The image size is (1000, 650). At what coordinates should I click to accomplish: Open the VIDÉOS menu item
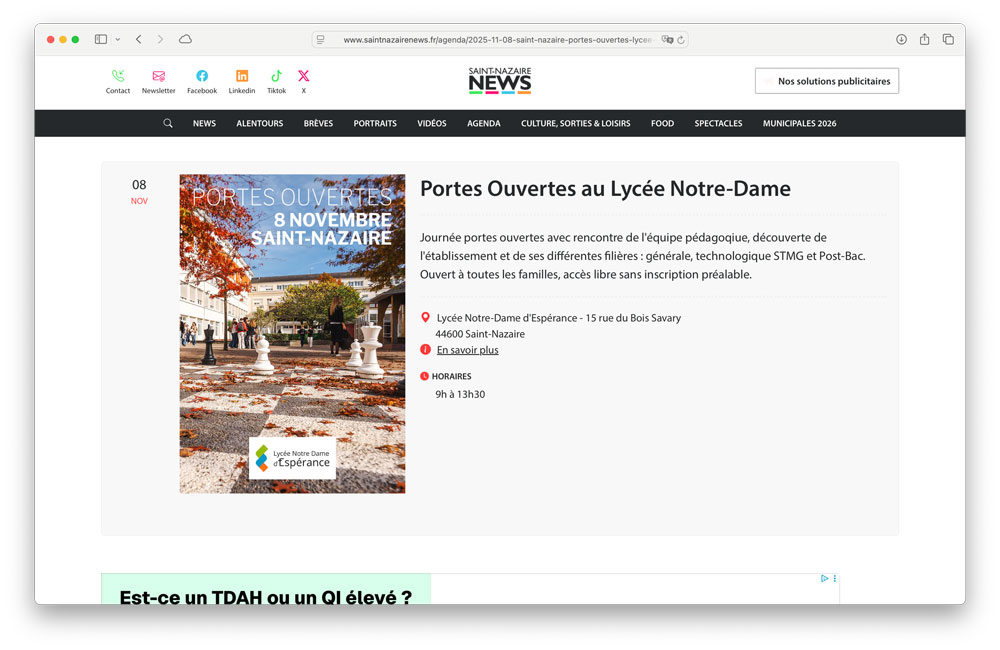(x=432, y=123)
